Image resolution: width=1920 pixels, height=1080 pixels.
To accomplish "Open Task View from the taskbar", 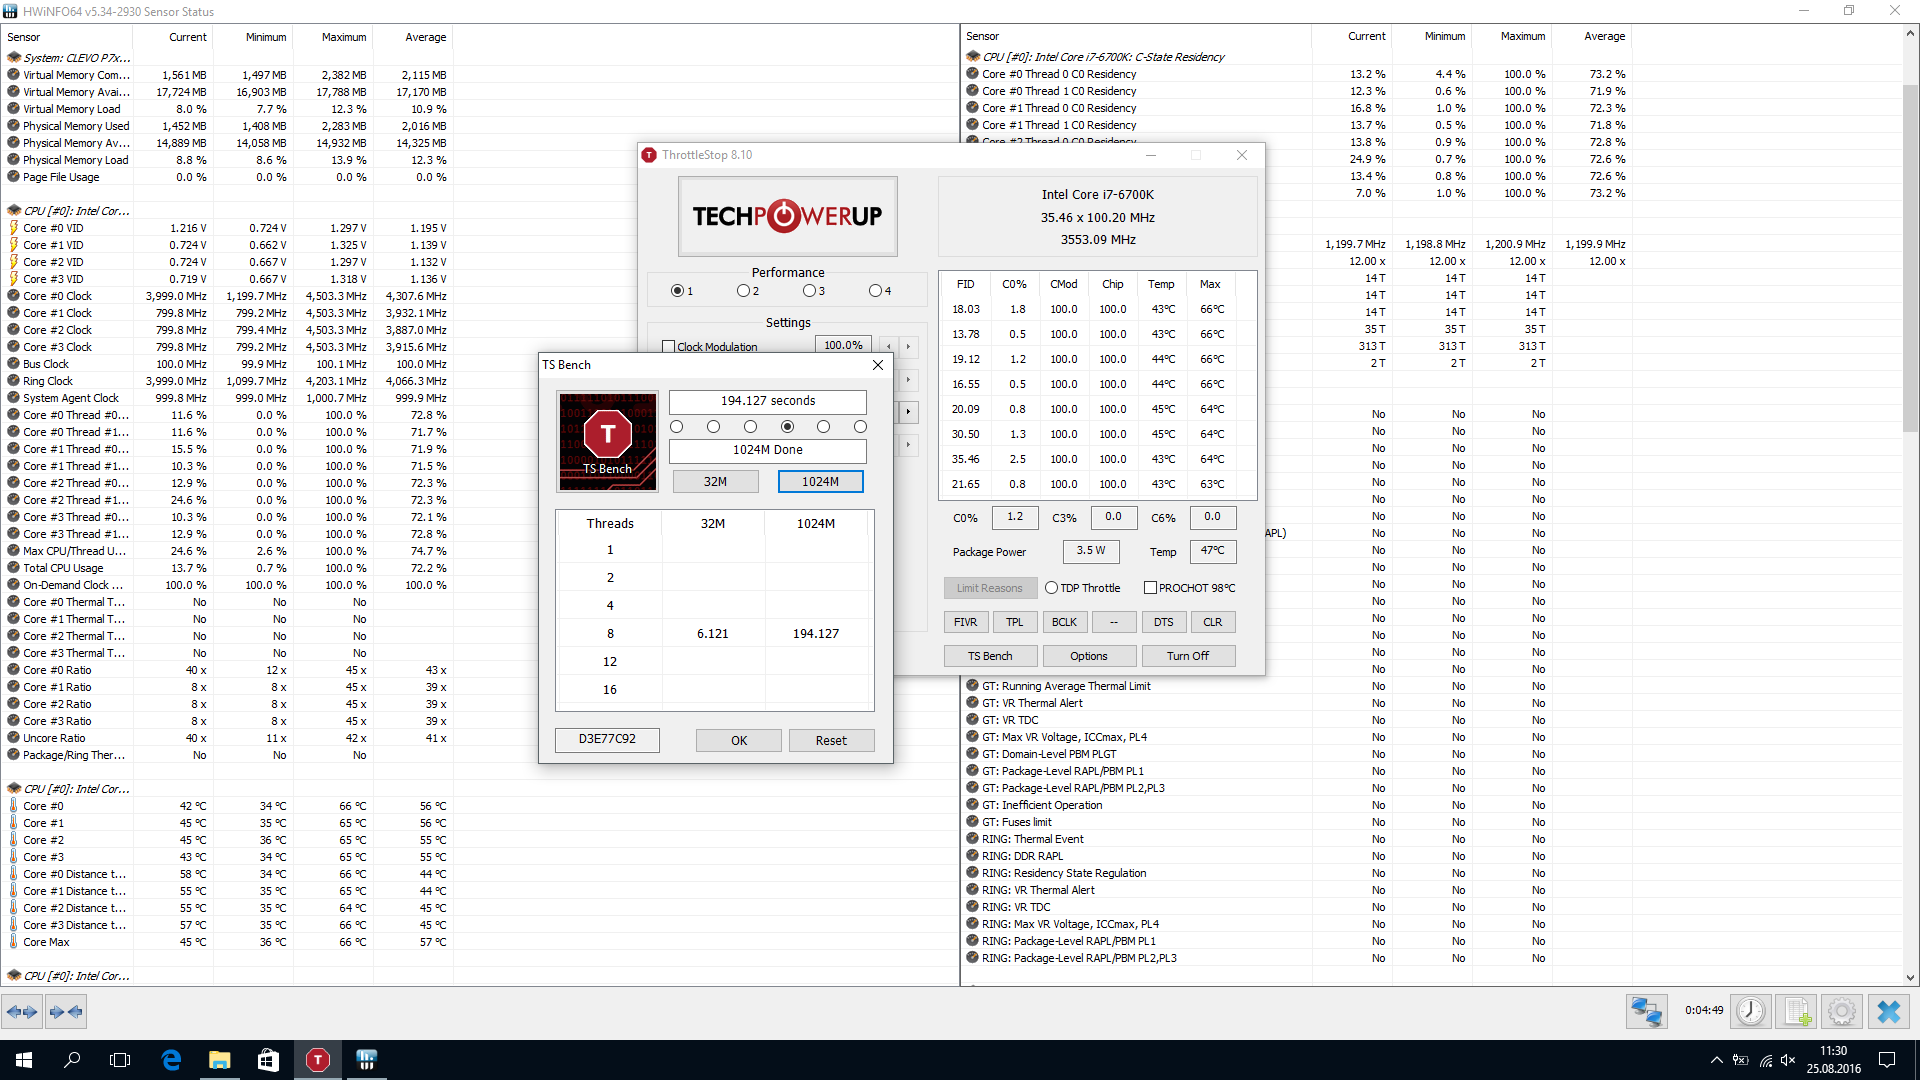I will [120, 1060].
